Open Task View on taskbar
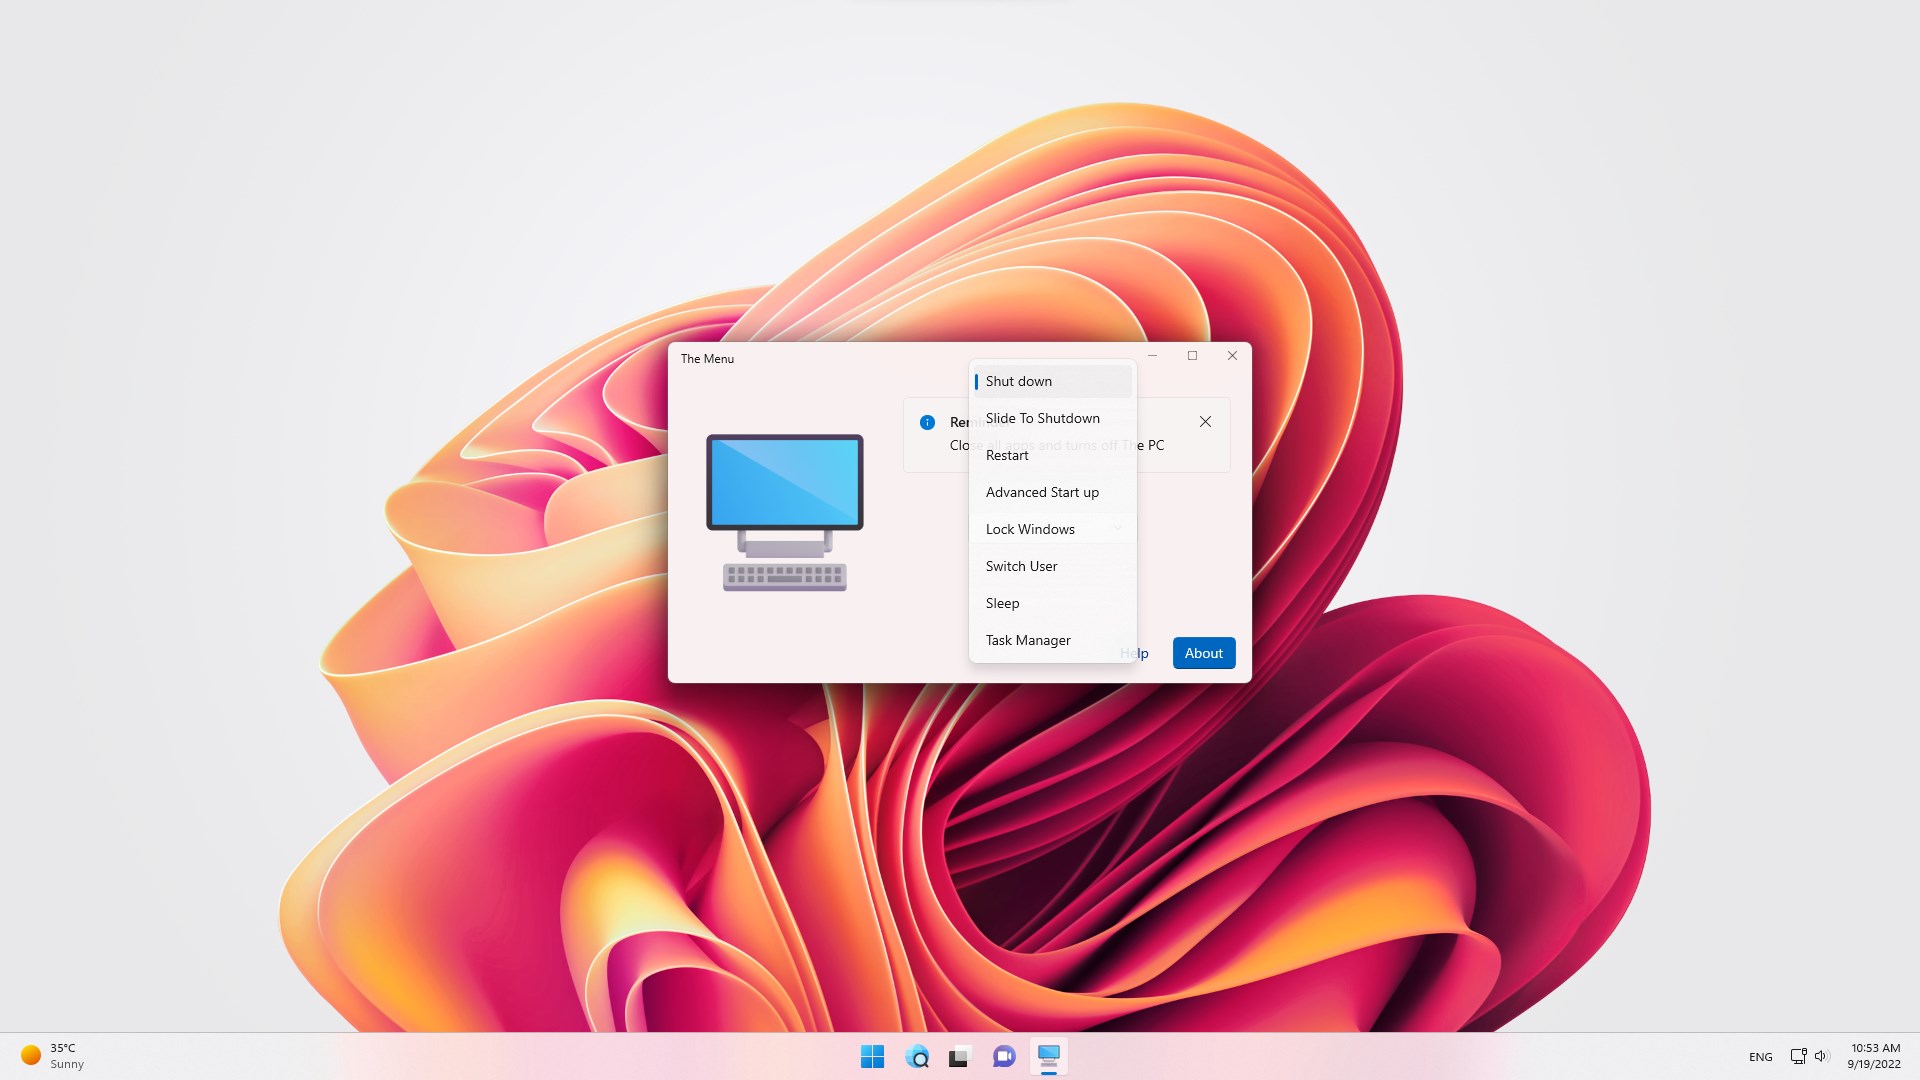This screenshot has height=1080, width=1920. click(960, 1056)
